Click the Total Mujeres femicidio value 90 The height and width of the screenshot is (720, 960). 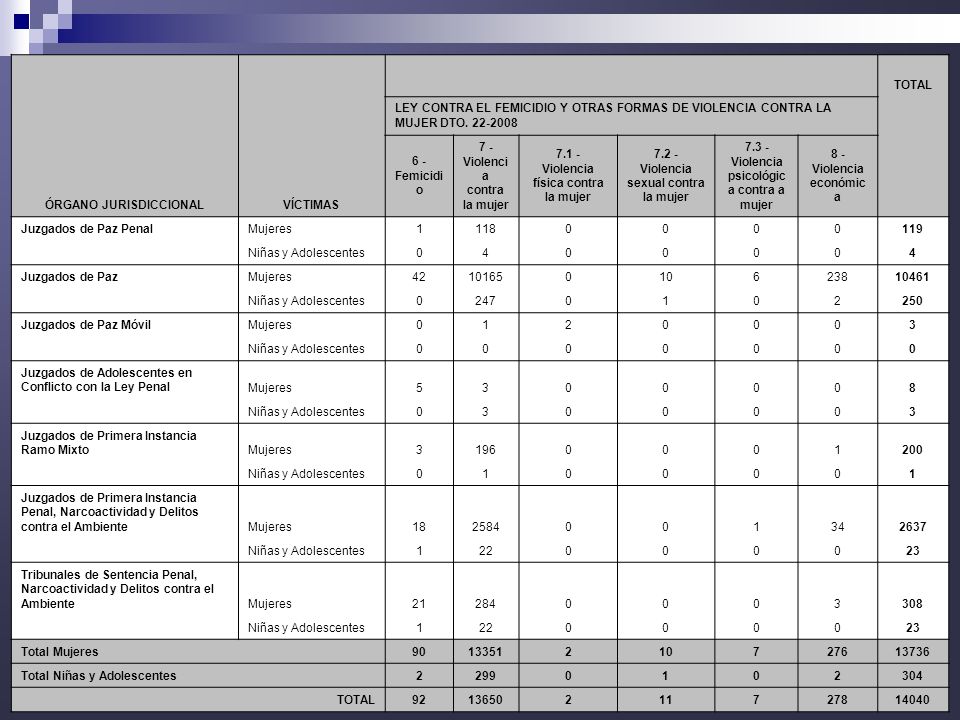(x=419, y=652)
